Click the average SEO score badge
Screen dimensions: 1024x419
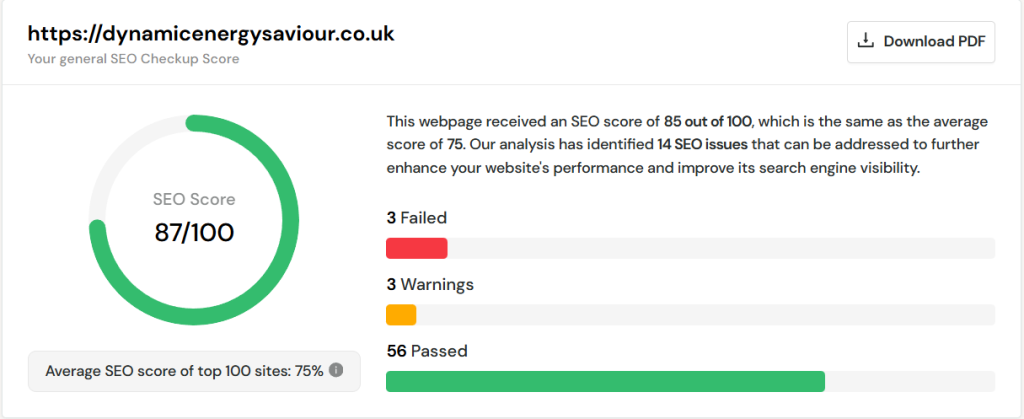(194, 371)
